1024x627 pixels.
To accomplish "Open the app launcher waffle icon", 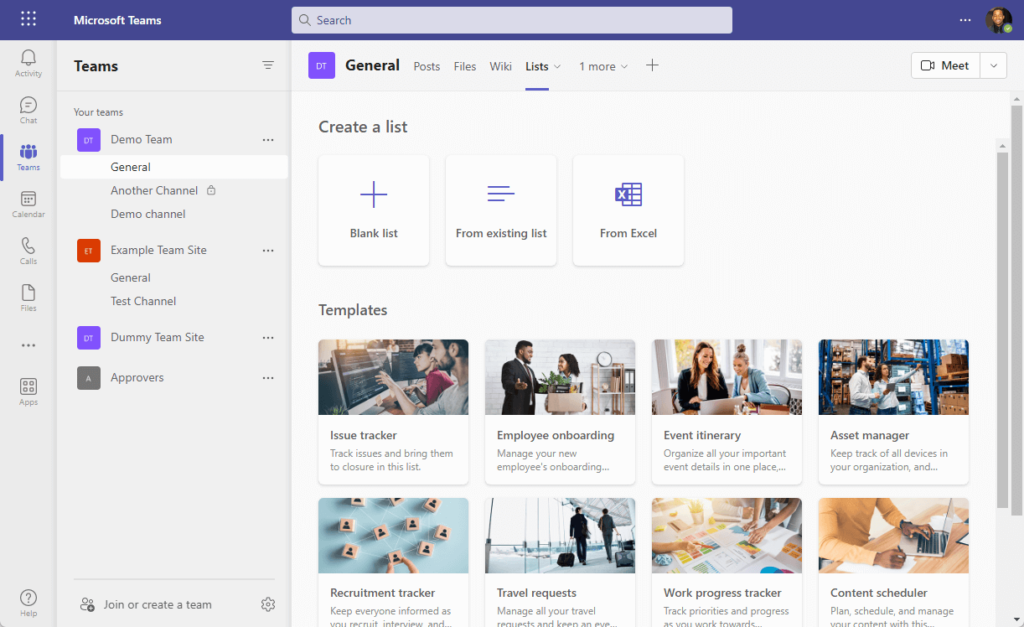I will [28, 19].
